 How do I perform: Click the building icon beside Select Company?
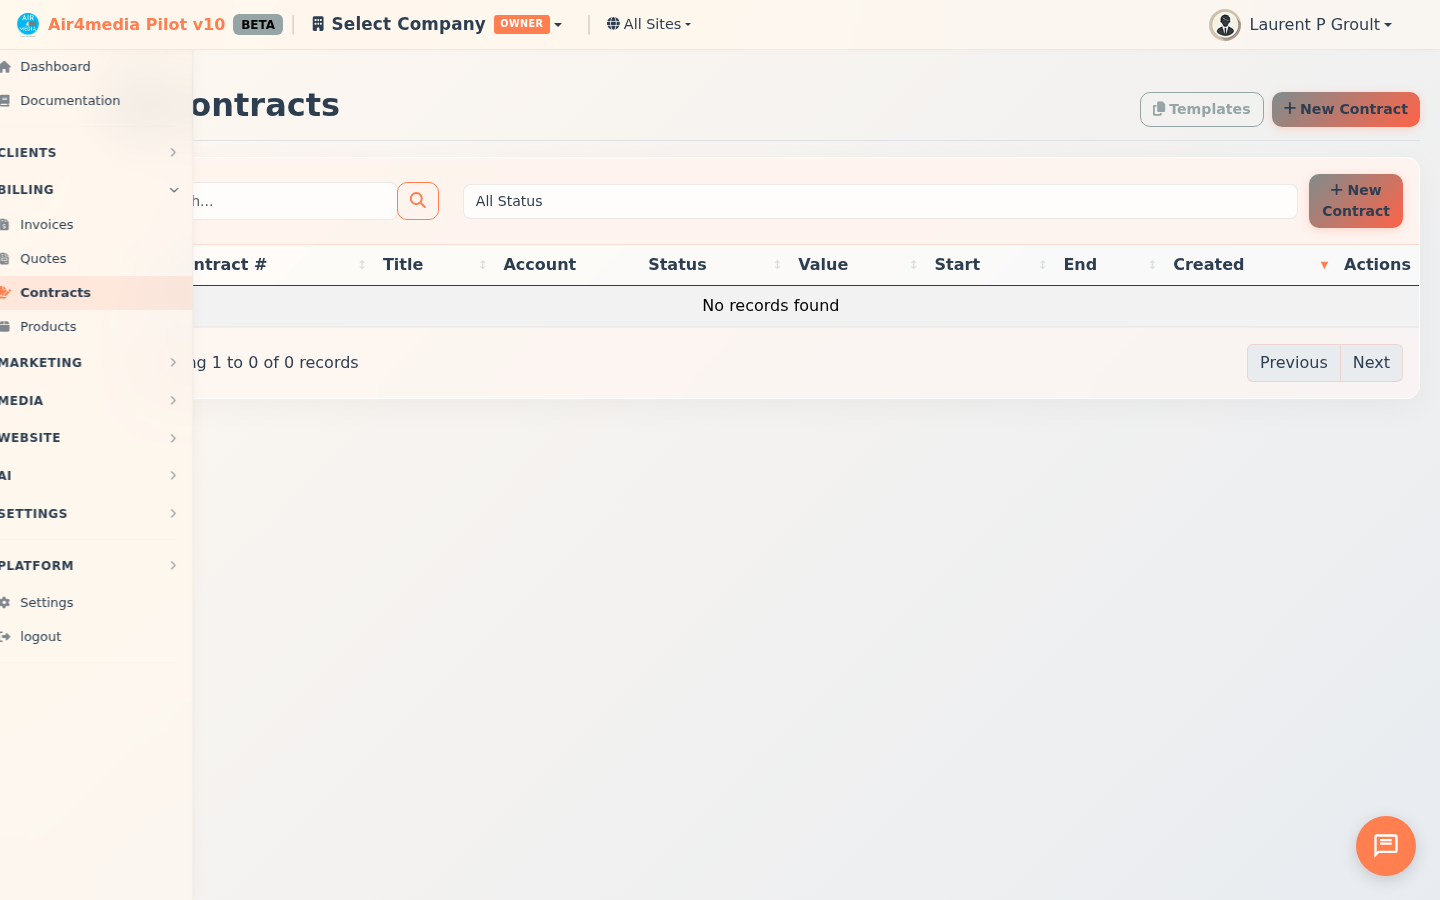[x=318, y=24]
